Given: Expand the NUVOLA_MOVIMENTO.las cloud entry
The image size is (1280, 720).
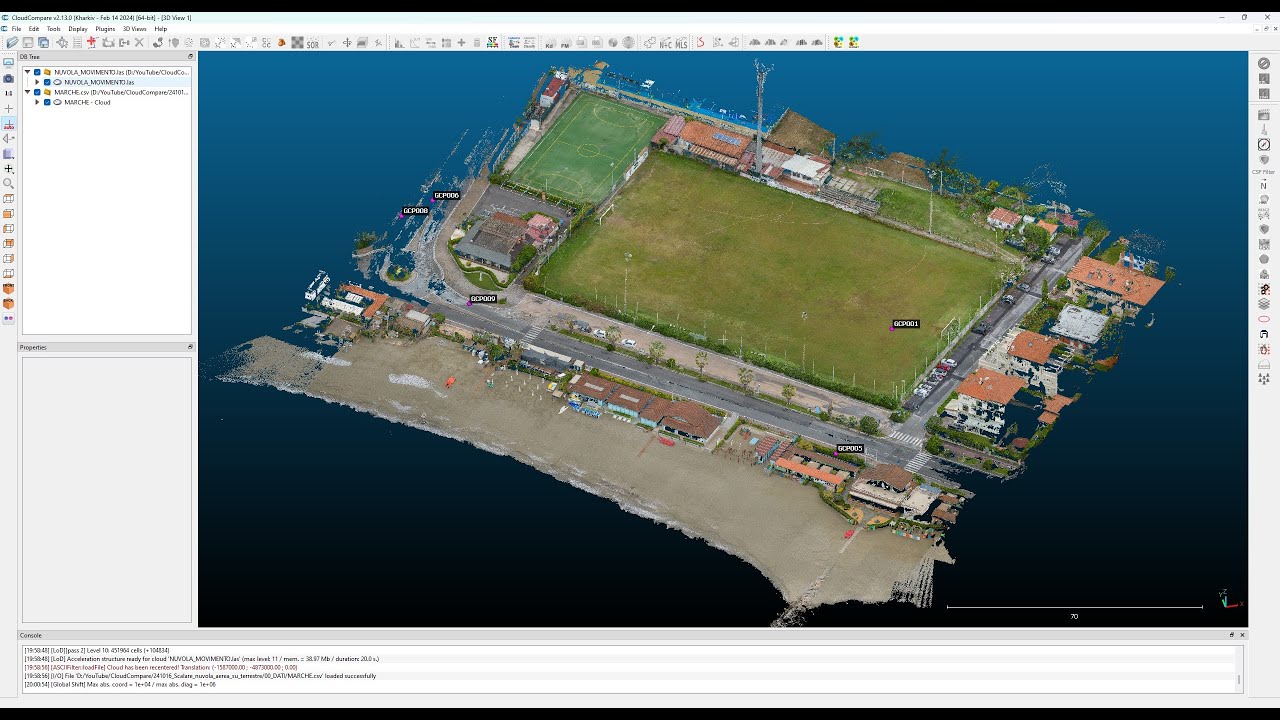Looking at the screenshot, I should [x=37, y=82].
